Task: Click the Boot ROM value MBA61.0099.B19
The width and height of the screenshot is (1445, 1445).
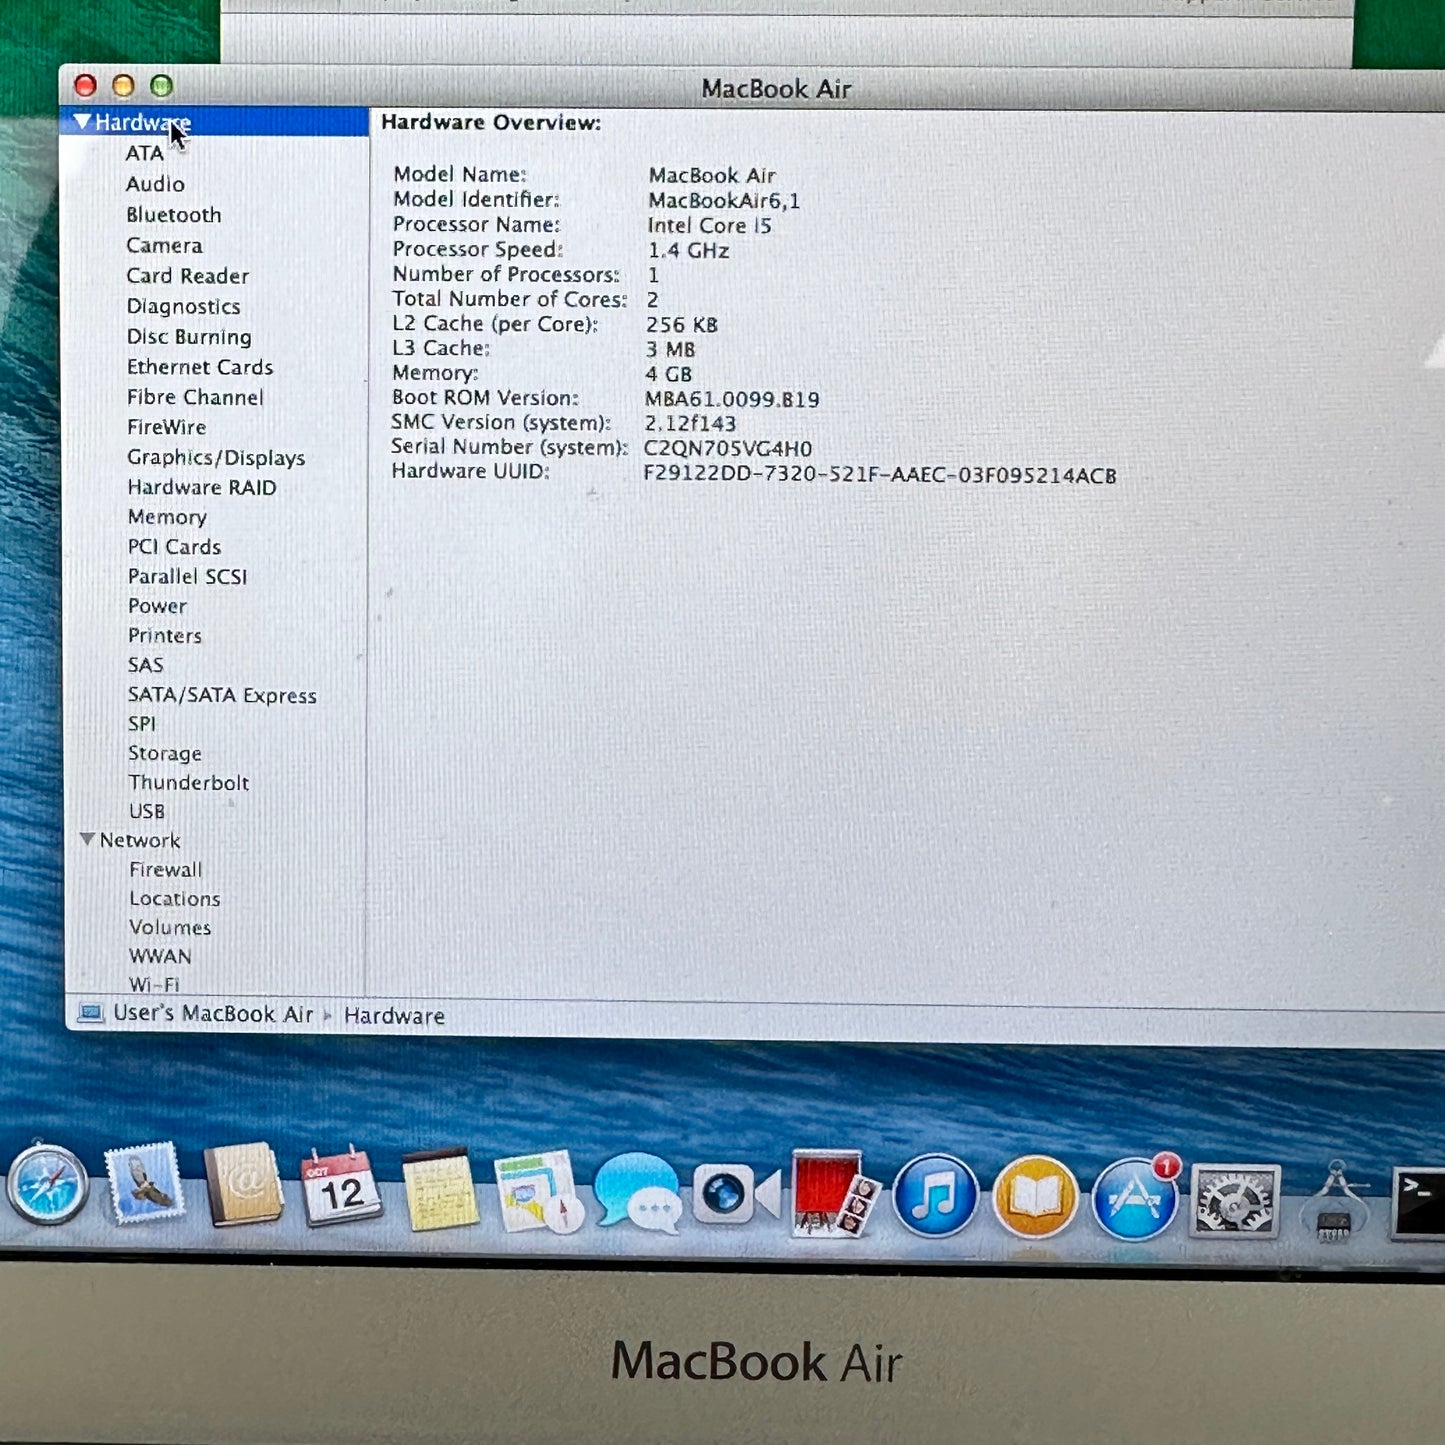Action: click(x=732, y=399)
